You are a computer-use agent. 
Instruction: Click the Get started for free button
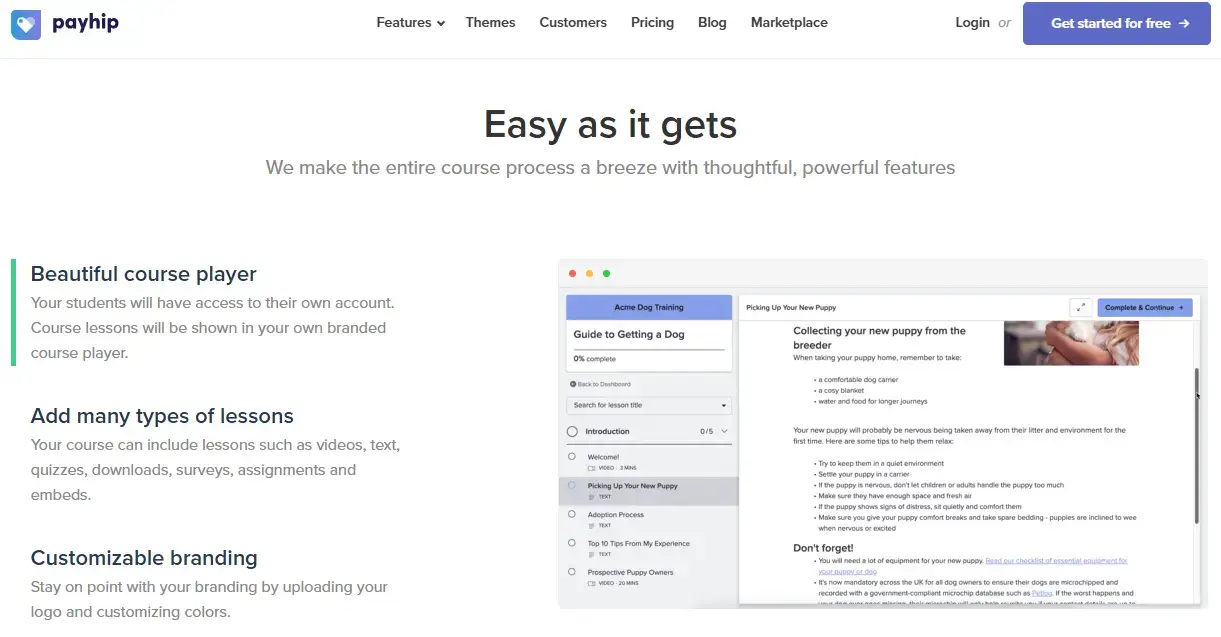pyautogui.click(x=1116, y=22)
